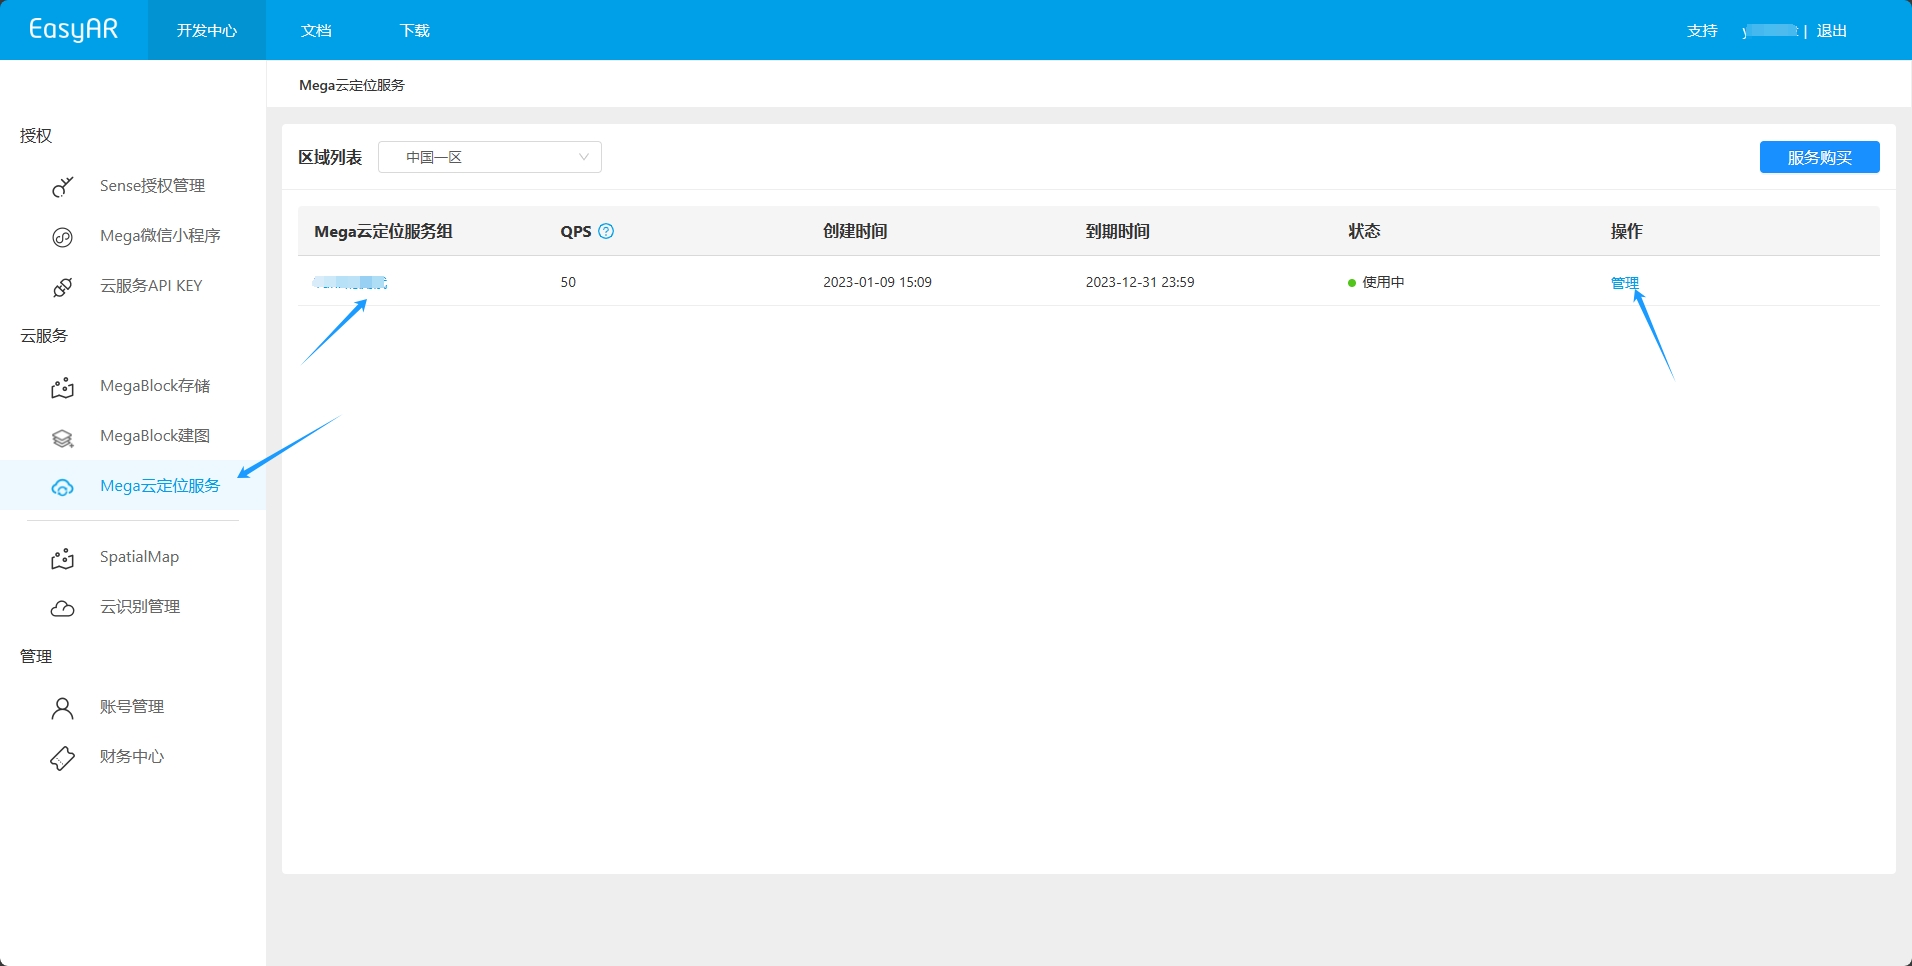This screenshot has width=1912, height=966.
Task: Click the Mega云定位服务 cloud icon
Action: click(62, 487)
